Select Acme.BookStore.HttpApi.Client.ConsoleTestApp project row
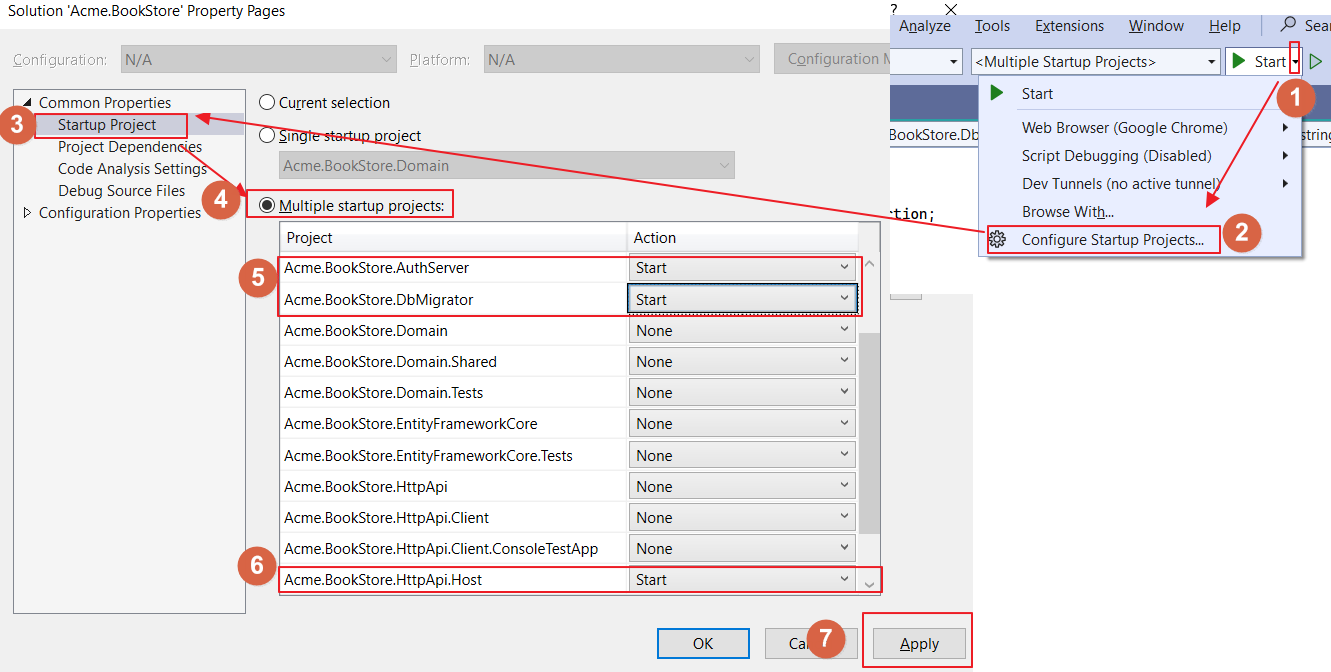This screenshot has height=672, width=1331. pos(454,548)
